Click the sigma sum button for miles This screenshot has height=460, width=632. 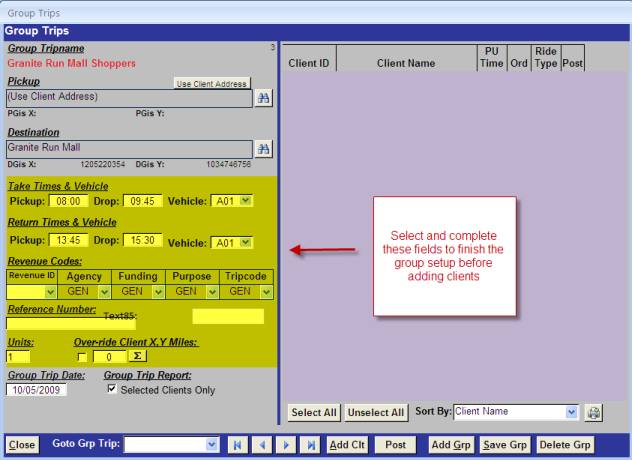pos(137,356)
